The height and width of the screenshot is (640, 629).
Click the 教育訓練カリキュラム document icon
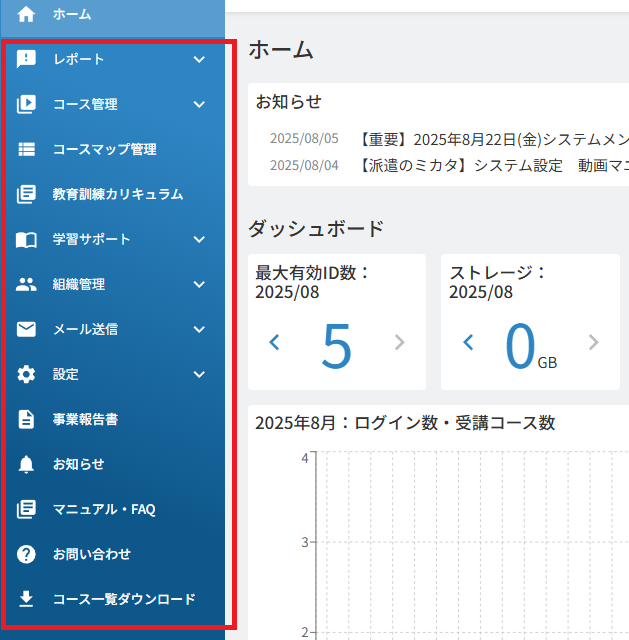point(26,194)
